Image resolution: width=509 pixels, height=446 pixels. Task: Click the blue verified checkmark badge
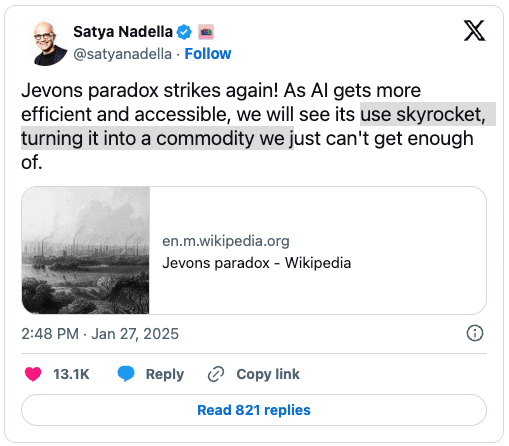(x=184, y=32)
